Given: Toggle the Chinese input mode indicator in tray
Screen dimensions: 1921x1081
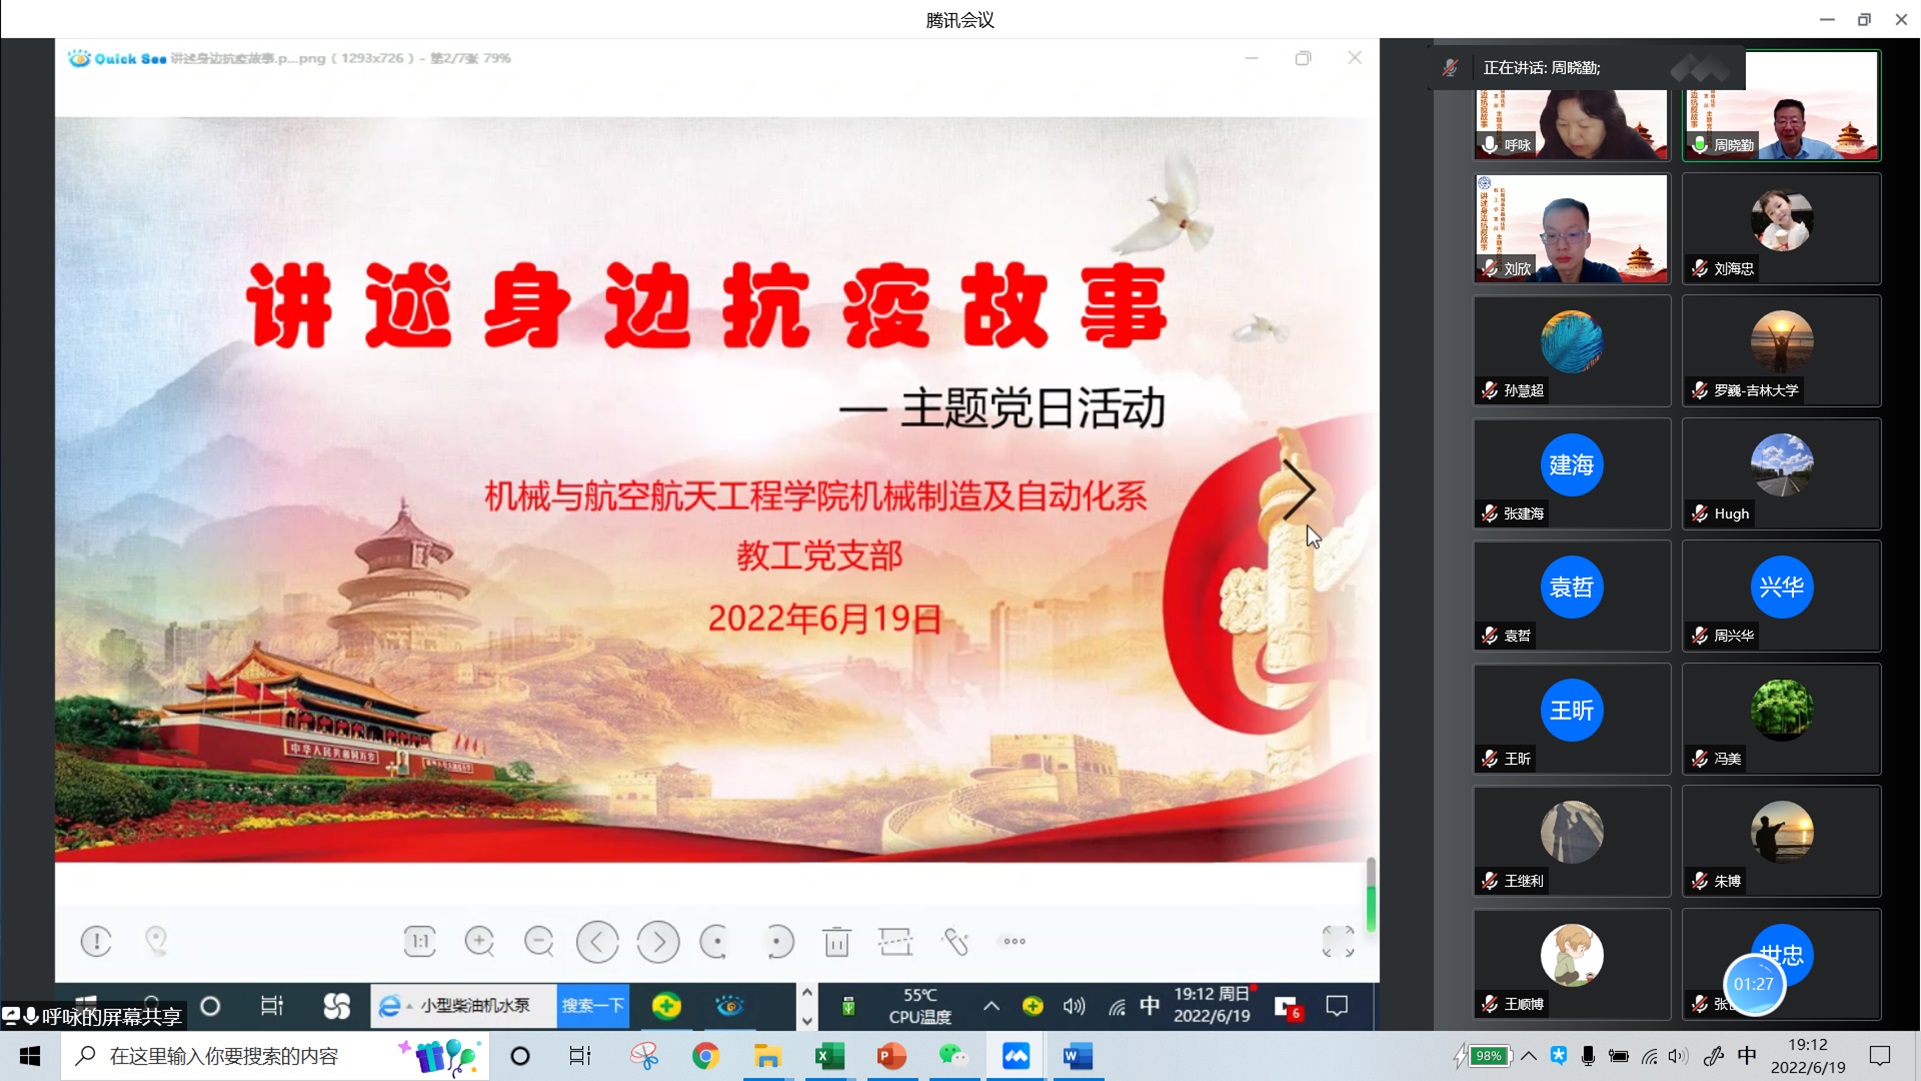Looking at the screenshot, I should pos(1747,1056).
